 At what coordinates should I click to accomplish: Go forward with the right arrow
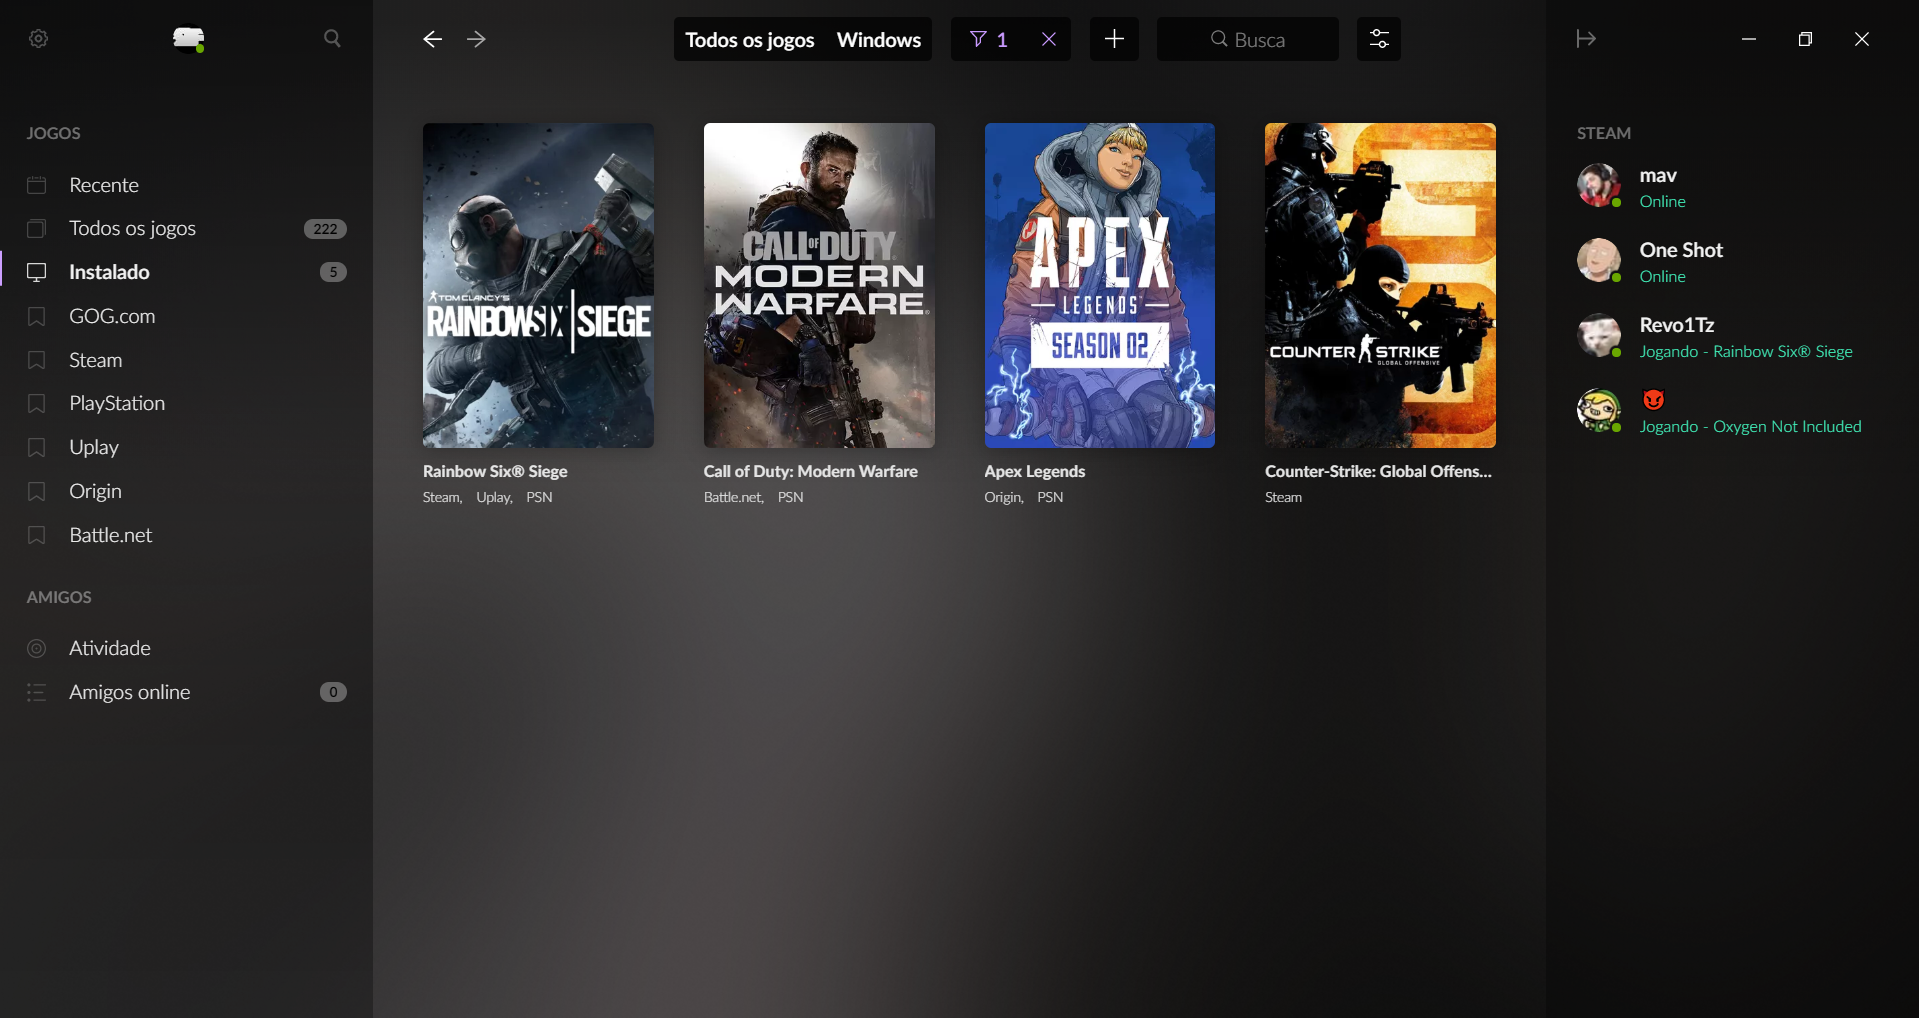tap(477, 39)
